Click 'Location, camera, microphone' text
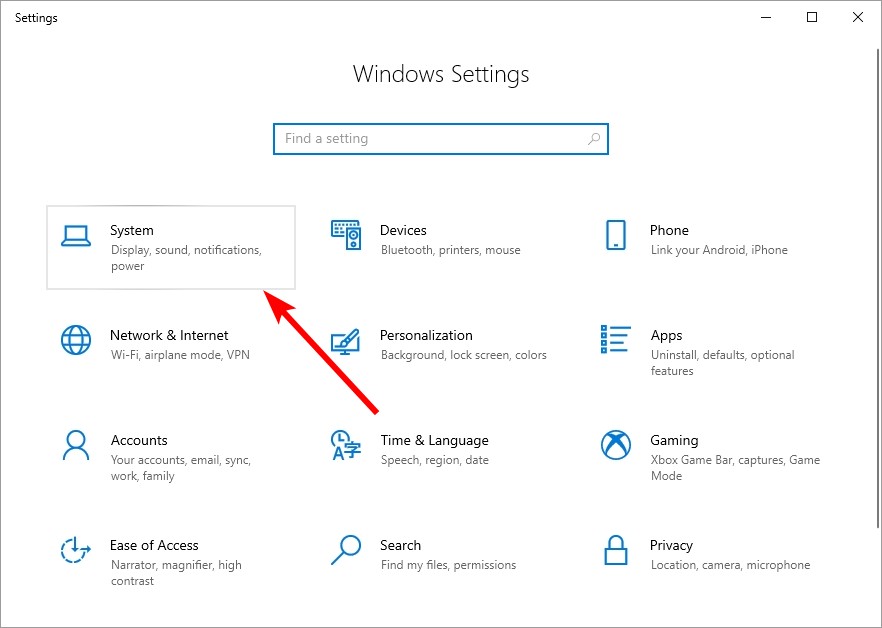Viewport: 882px width, 628px height. 730,565
